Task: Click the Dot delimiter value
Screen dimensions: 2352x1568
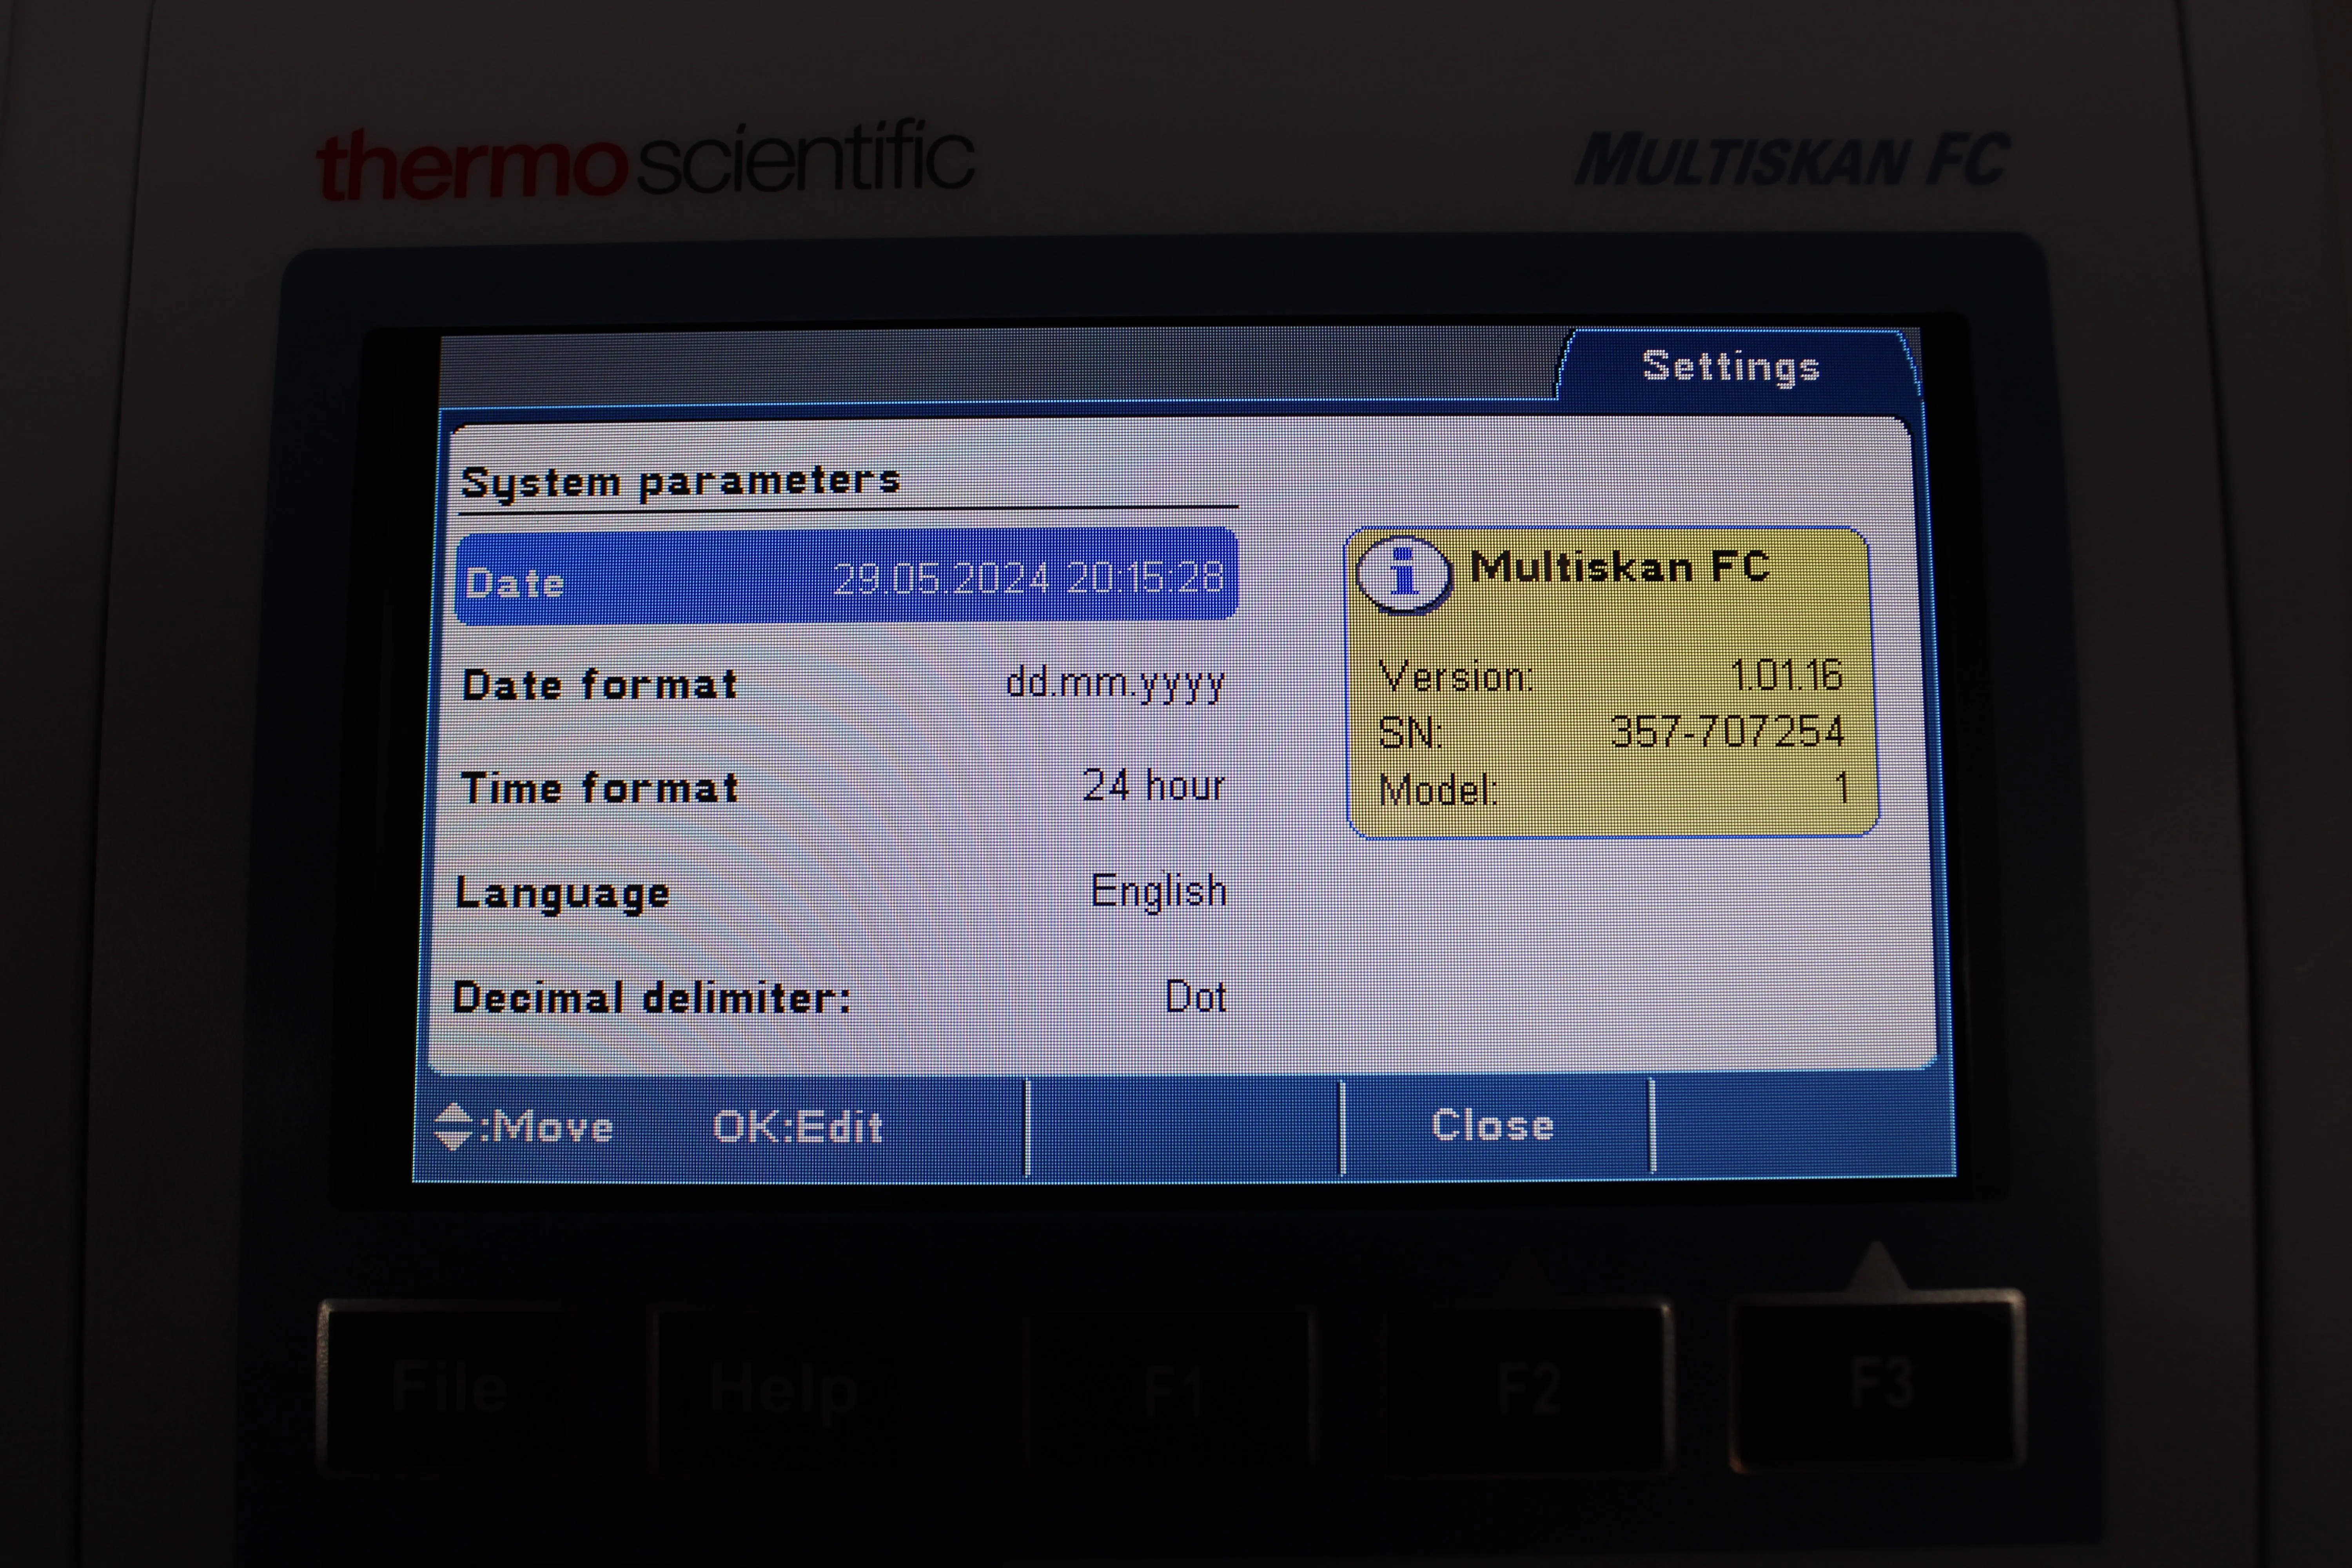Action: pos(1196,997)
